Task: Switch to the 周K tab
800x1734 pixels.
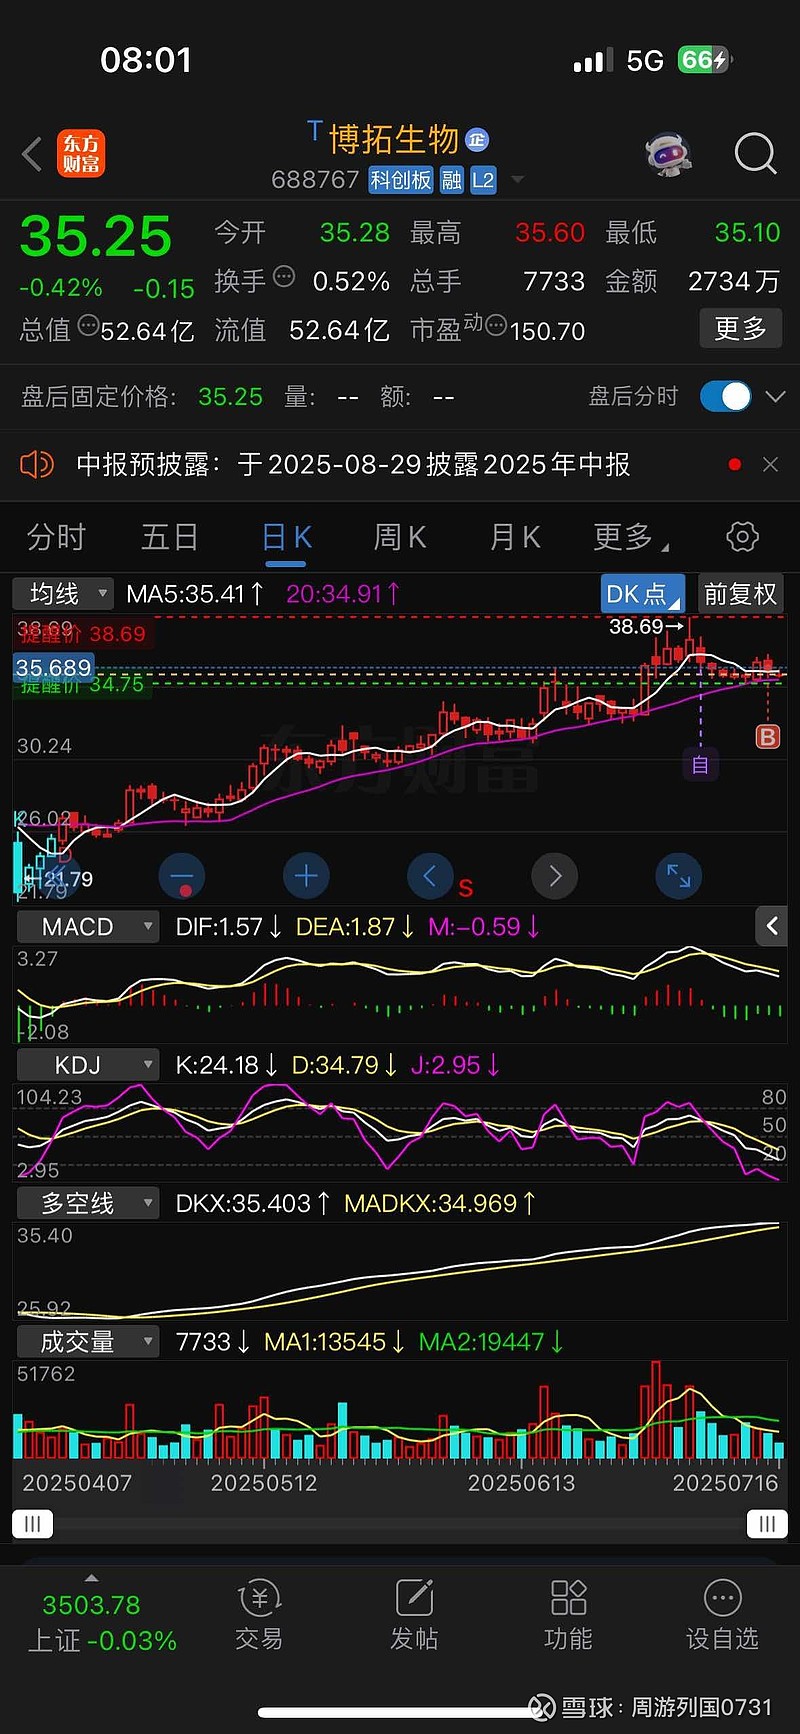Action: pyautogui.click(x=400, y=538)
